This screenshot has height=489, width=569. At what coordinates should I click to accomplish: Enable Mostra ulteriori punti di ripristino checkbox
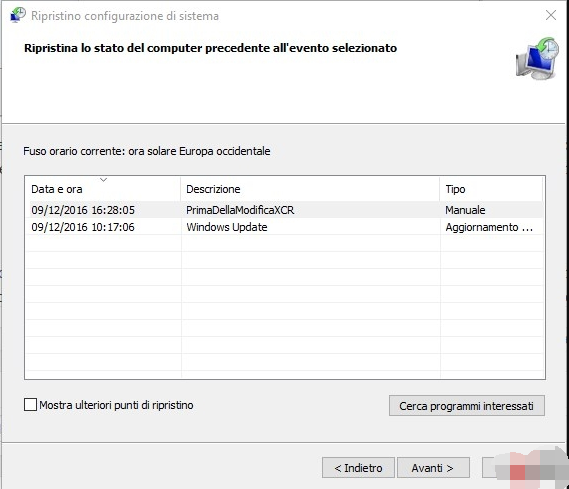tap(30, 404)
